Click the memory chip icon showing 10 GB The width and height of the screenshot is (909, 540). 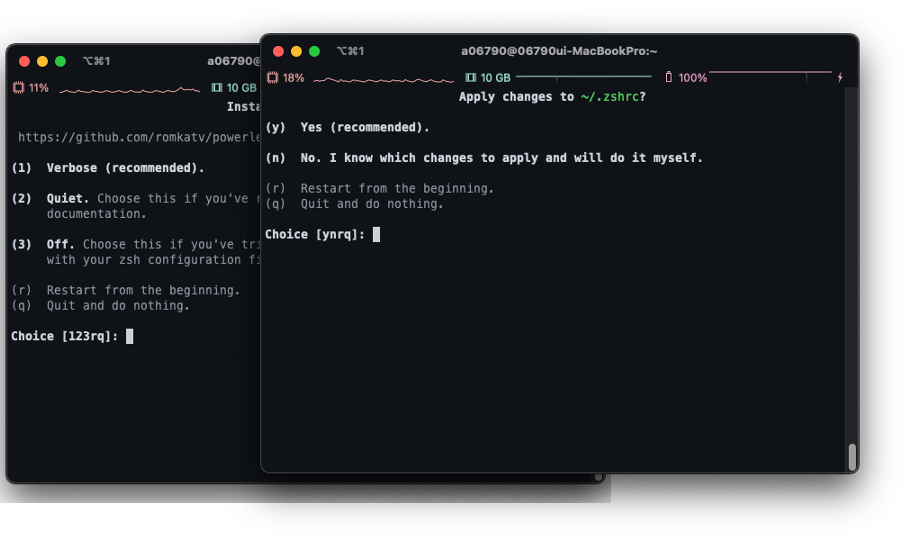(x=471, y=78)
